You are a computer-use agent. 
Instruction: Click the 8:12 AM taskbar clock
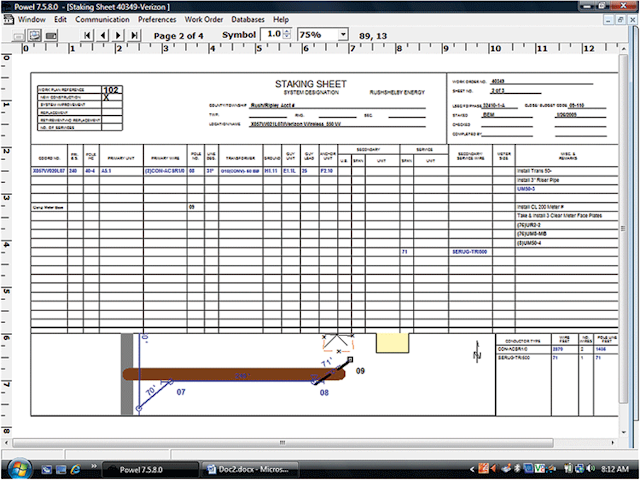click(615, 469)
